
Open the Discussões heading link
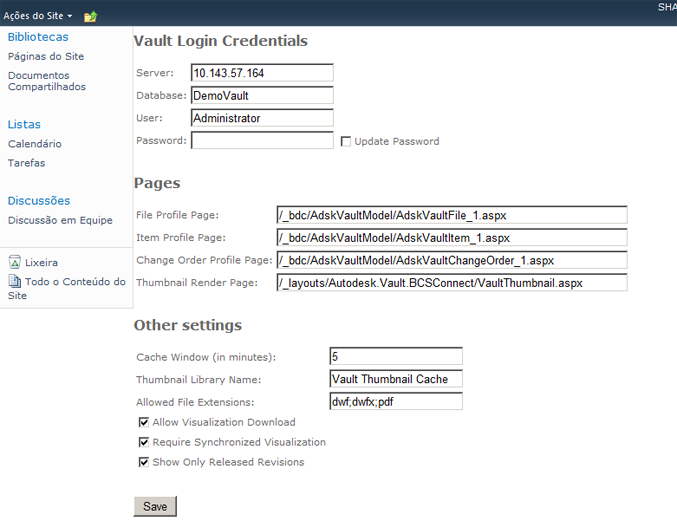39,201
